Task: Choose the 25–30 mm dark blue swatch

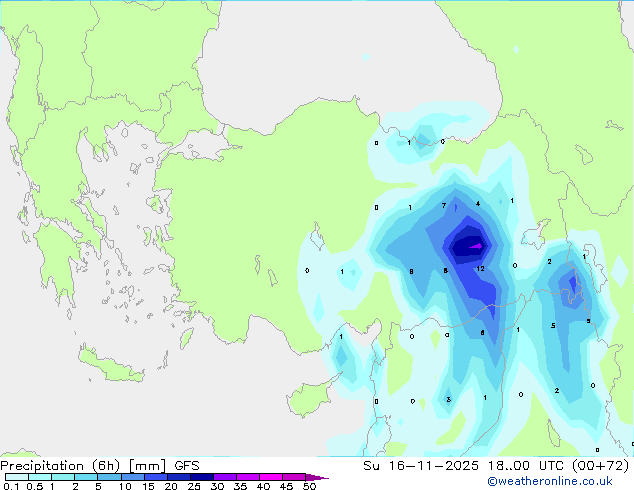Action: [x=202, y=477]
